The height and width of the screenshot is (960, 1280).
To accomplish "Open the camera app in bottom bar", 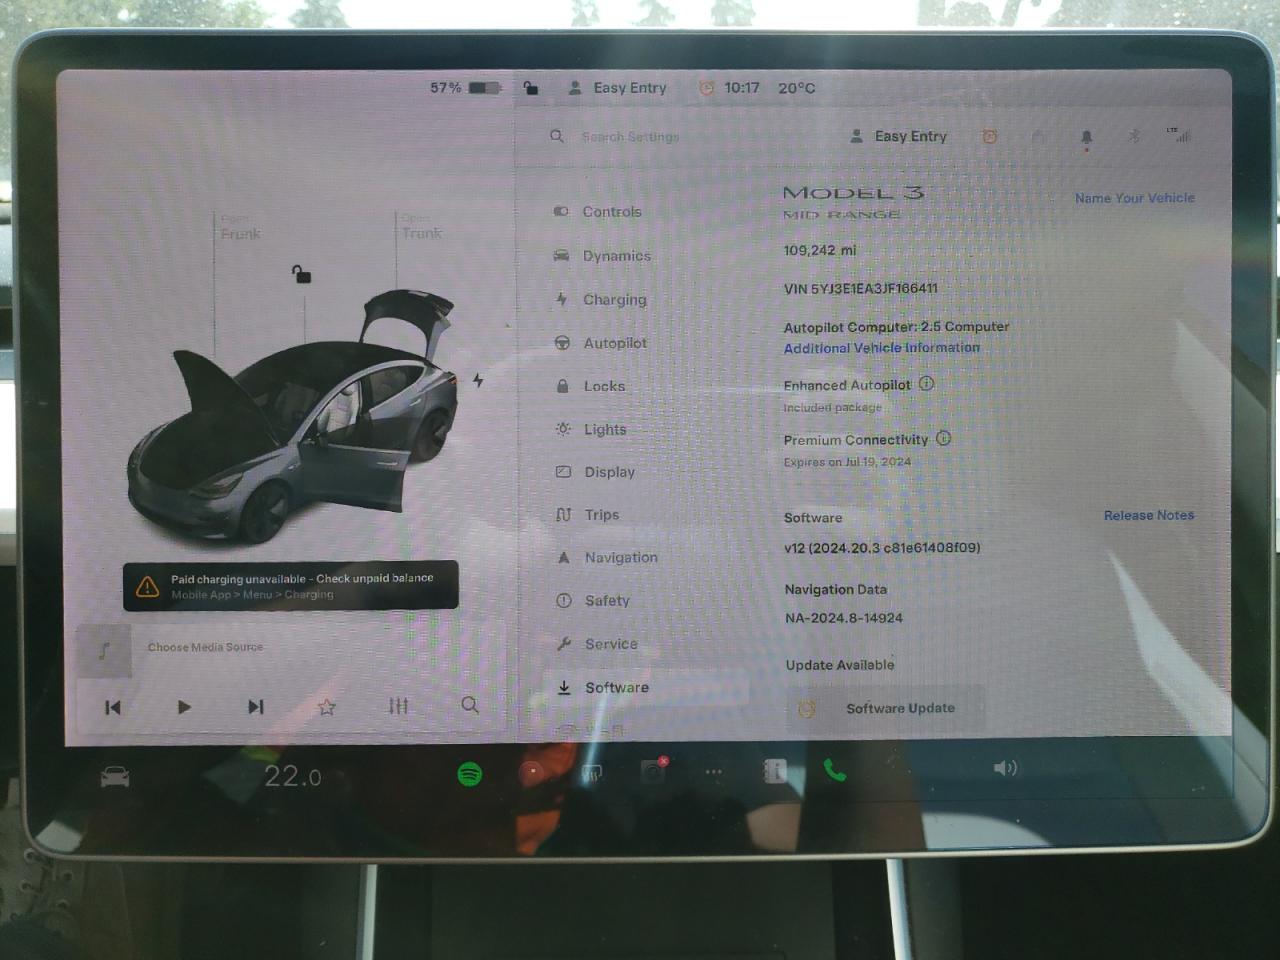I will pyautogui.click(x=654, y=770).
